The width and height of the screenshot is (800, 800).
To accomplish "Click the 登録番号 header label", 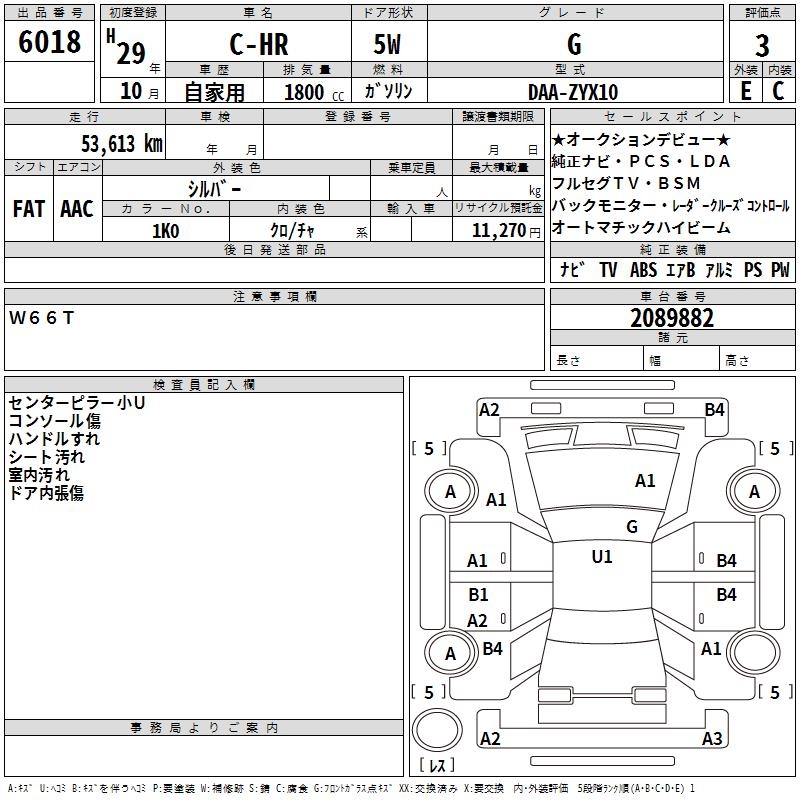I will click(358, 116).
